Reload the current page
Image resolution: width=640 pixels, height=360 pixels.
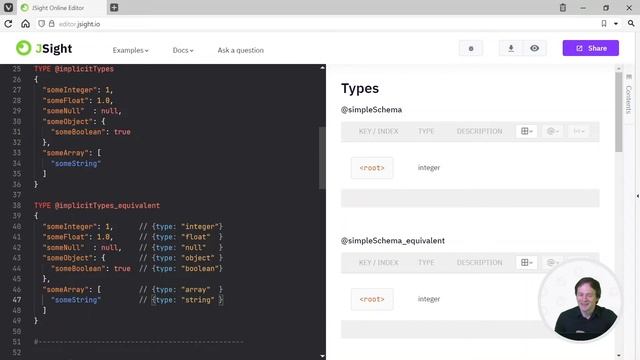point(8,24)
